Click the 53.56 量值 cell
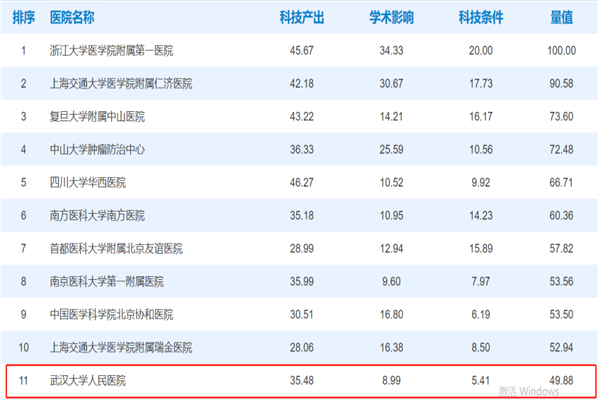Image resolution: width=600 pixels, height=400 pixels. [x=561, y=281]
